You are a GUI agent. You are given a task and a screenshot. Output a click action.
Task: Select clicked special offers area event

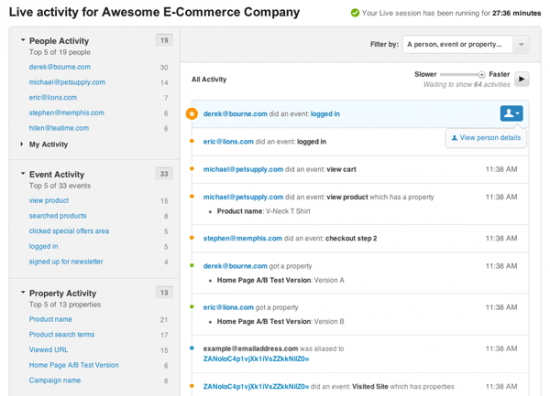pos(69,231)
